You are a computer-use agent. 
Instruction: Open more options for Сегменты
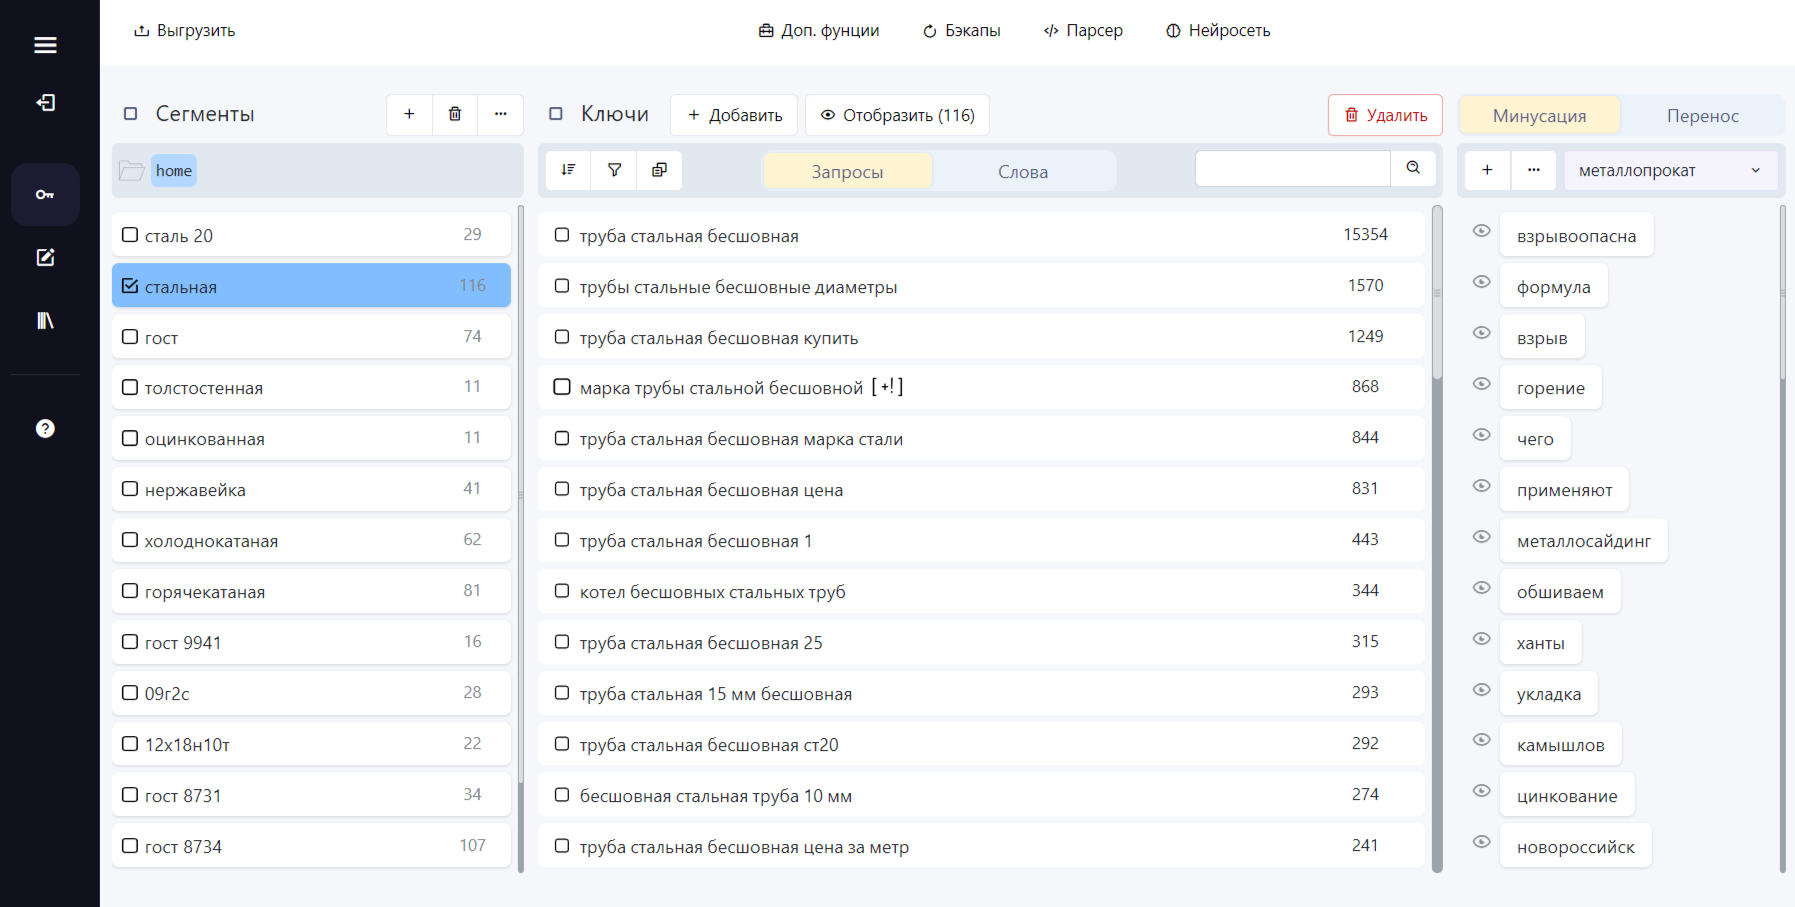pyautogui.click(x=500, y=114)
